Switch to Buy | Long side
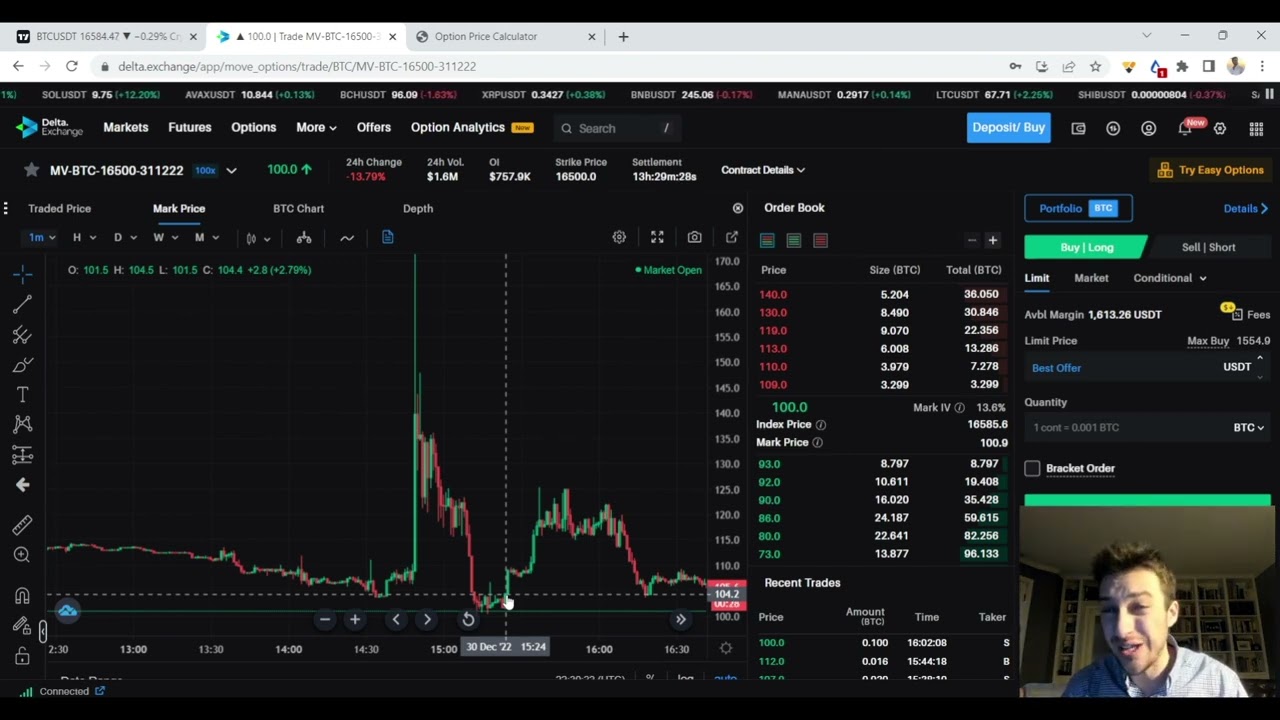 (1087, 247)
